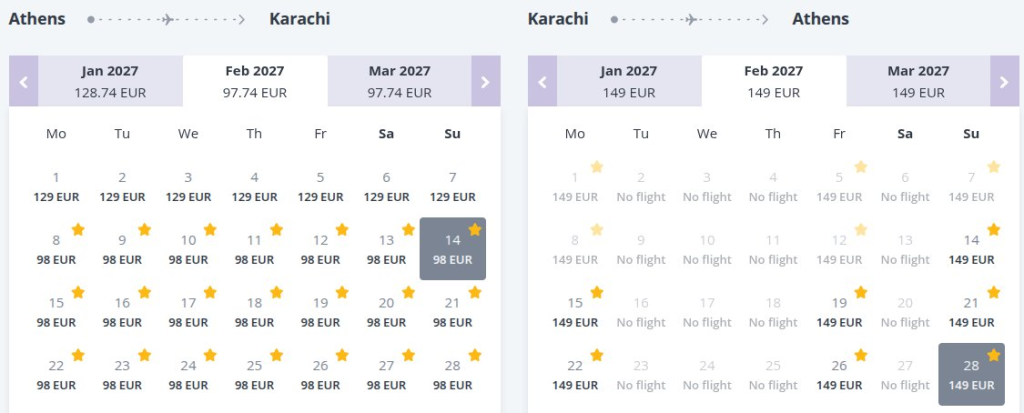Select Mar 2027 tab for Athens to Karachi
The height and width of the screenshot is (413, 1024).
tap(399, 81)
